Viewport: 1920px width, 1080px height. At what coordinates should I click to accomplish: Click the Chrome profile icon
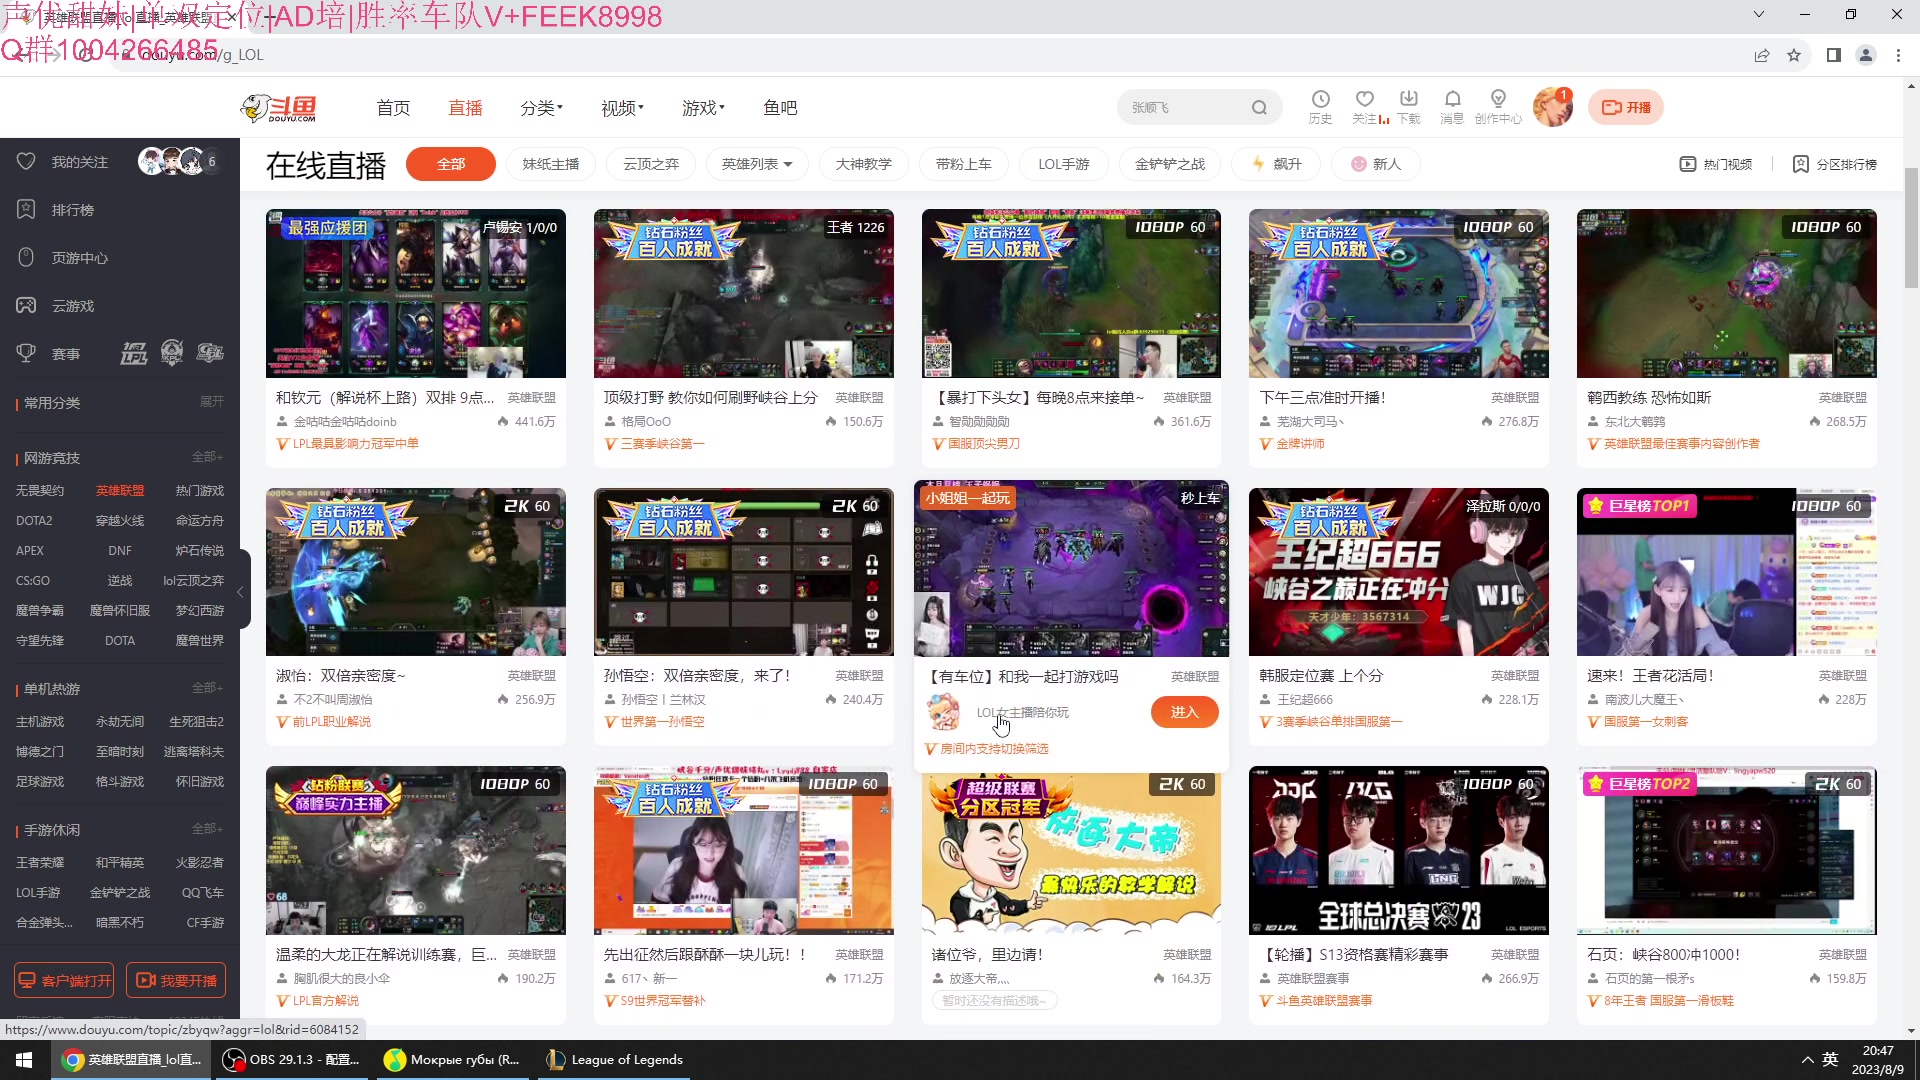[x=1865, y=55]
